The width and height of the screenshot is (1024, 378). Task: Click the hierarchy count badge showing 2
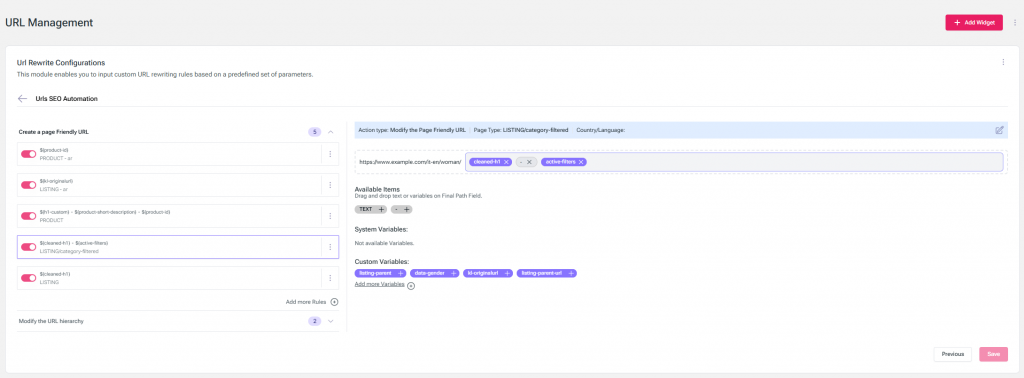315,321
